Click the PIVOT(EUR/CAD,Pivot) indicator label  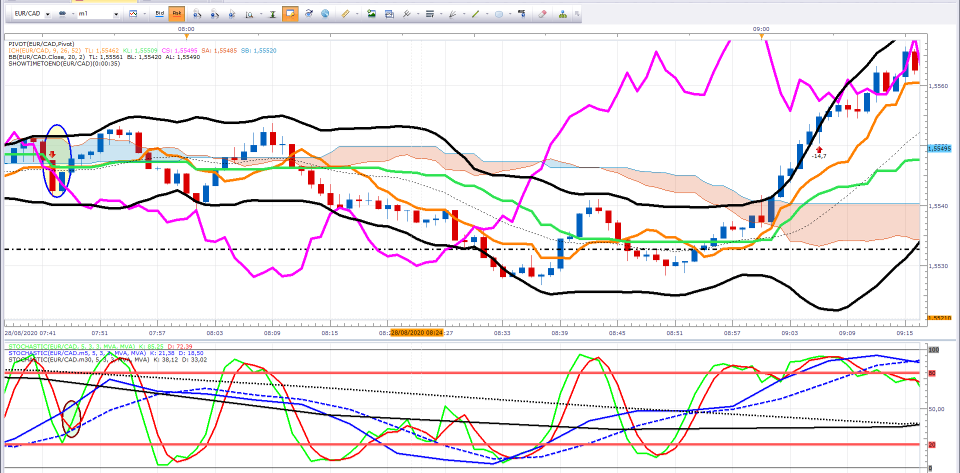tap(42, 44)
